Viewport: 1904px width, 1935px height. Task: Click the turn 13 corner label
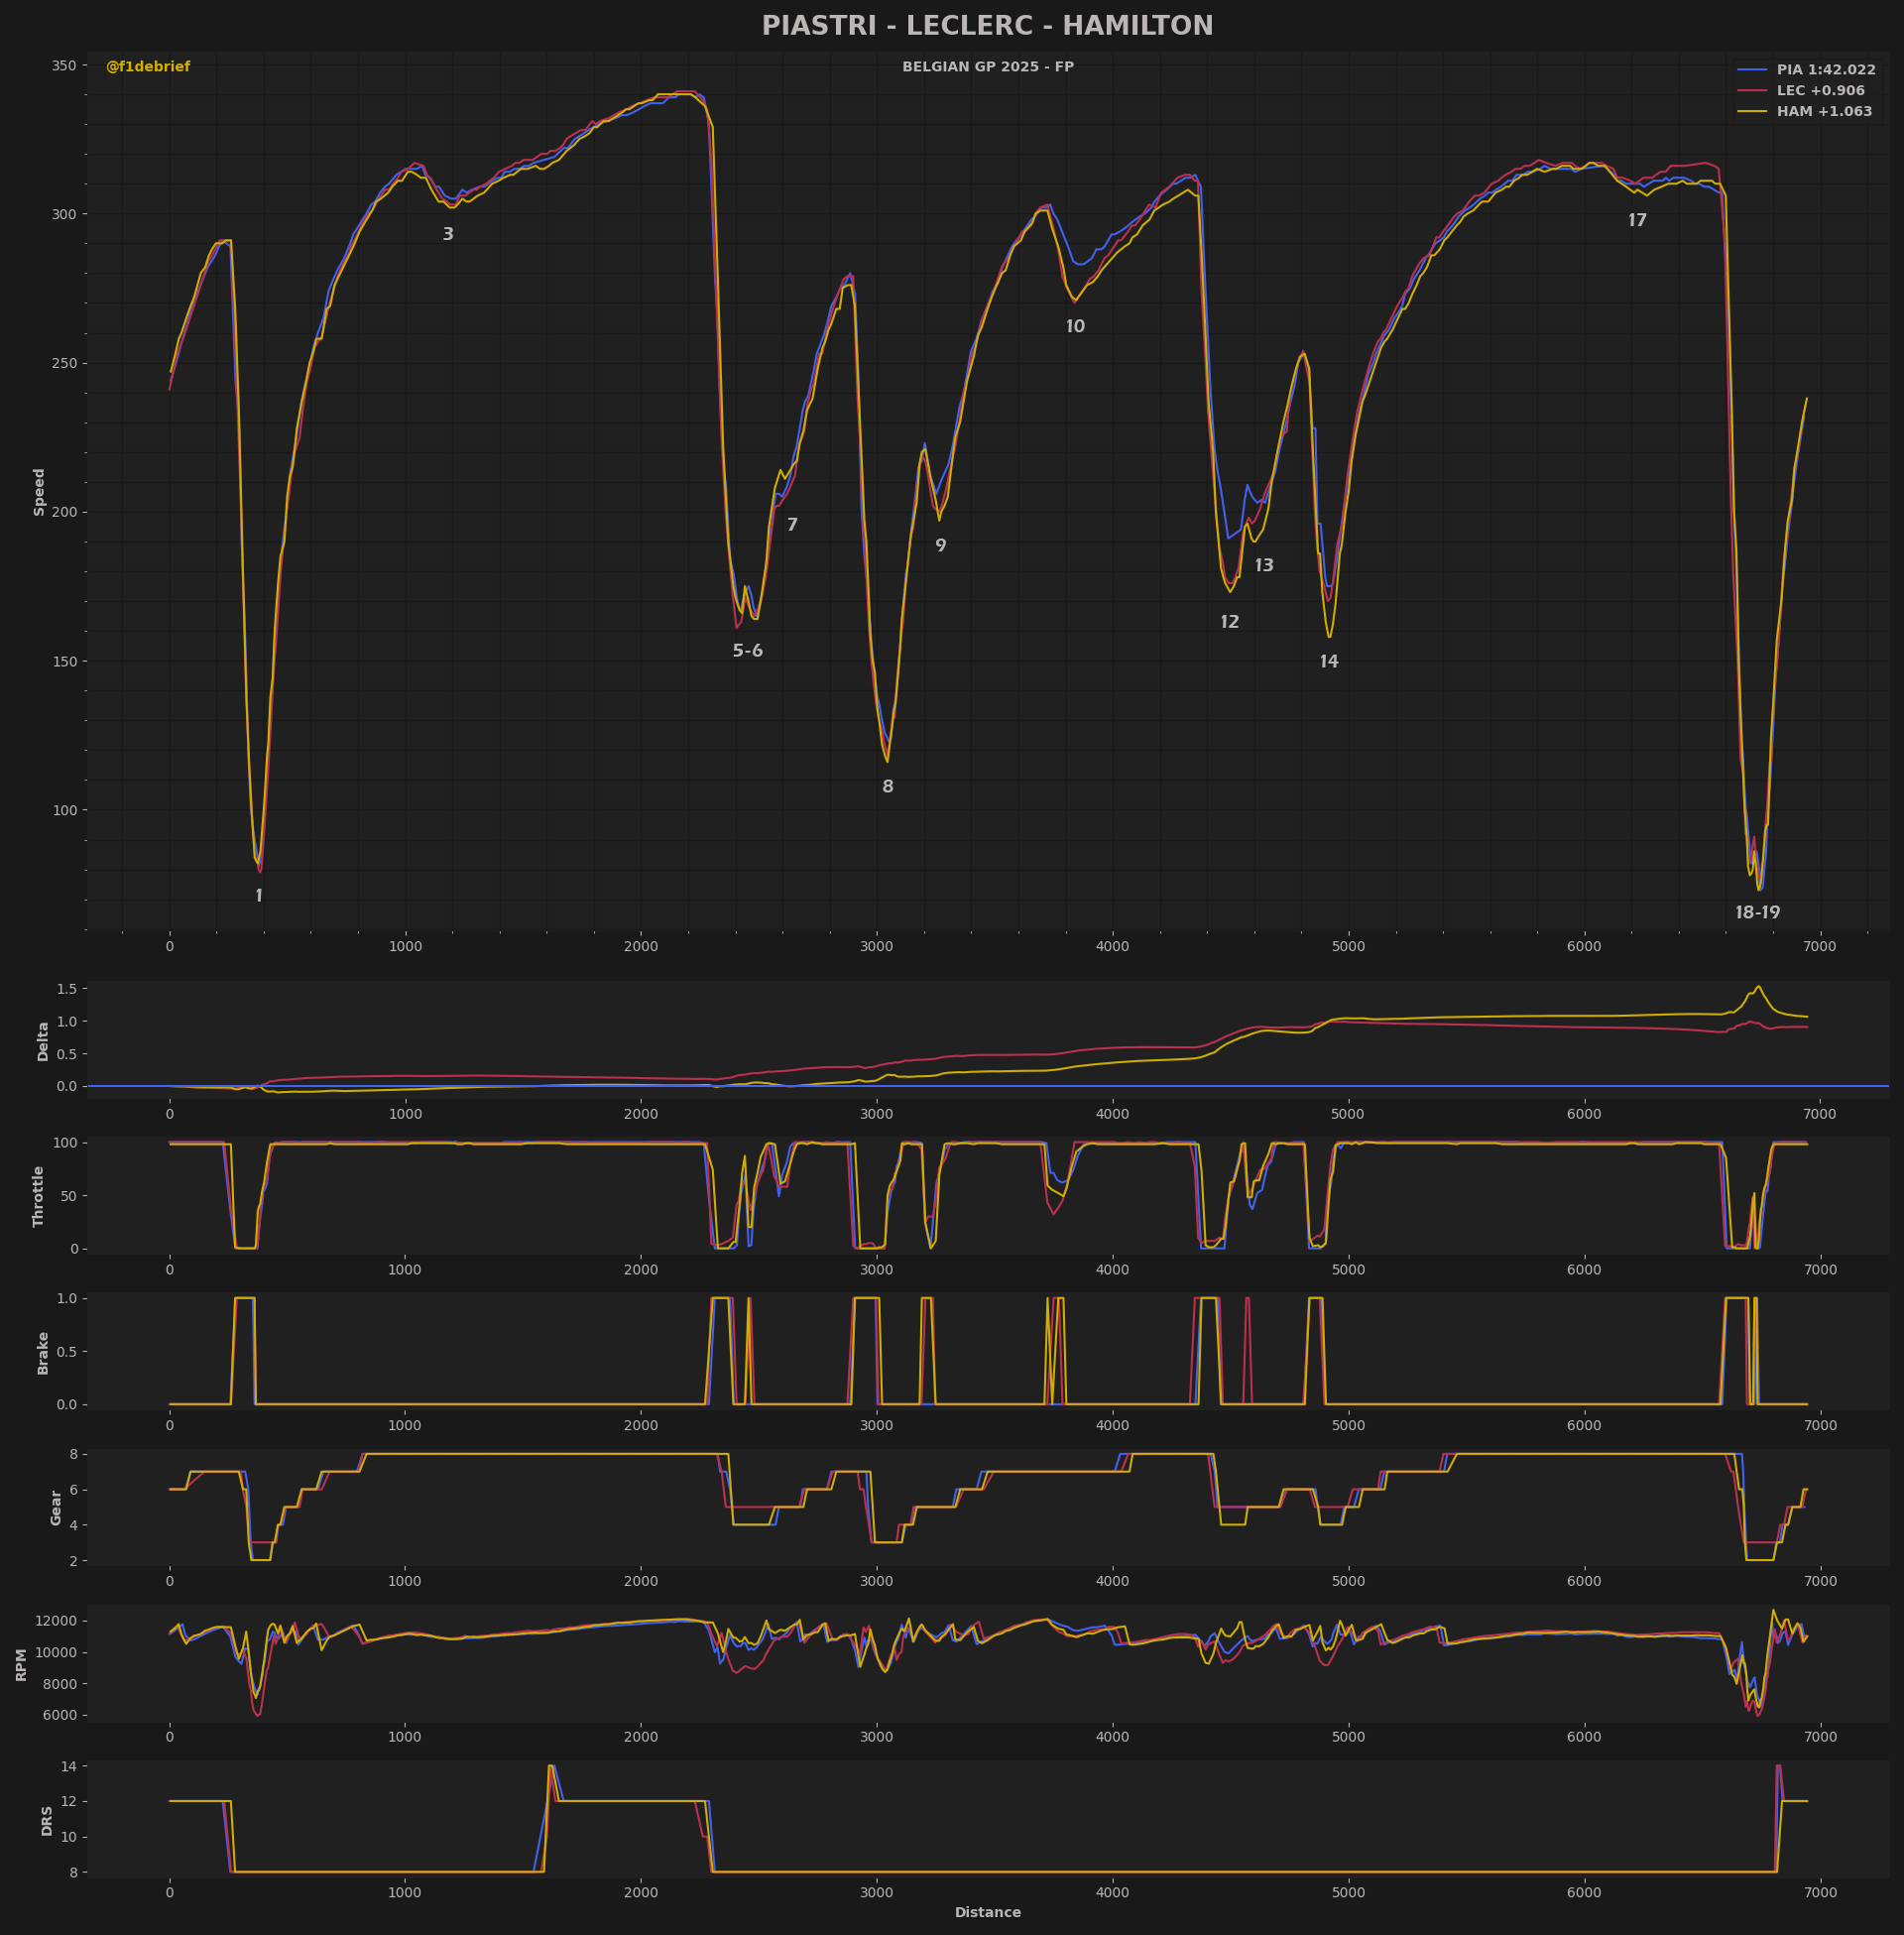tap(1264, 566)
